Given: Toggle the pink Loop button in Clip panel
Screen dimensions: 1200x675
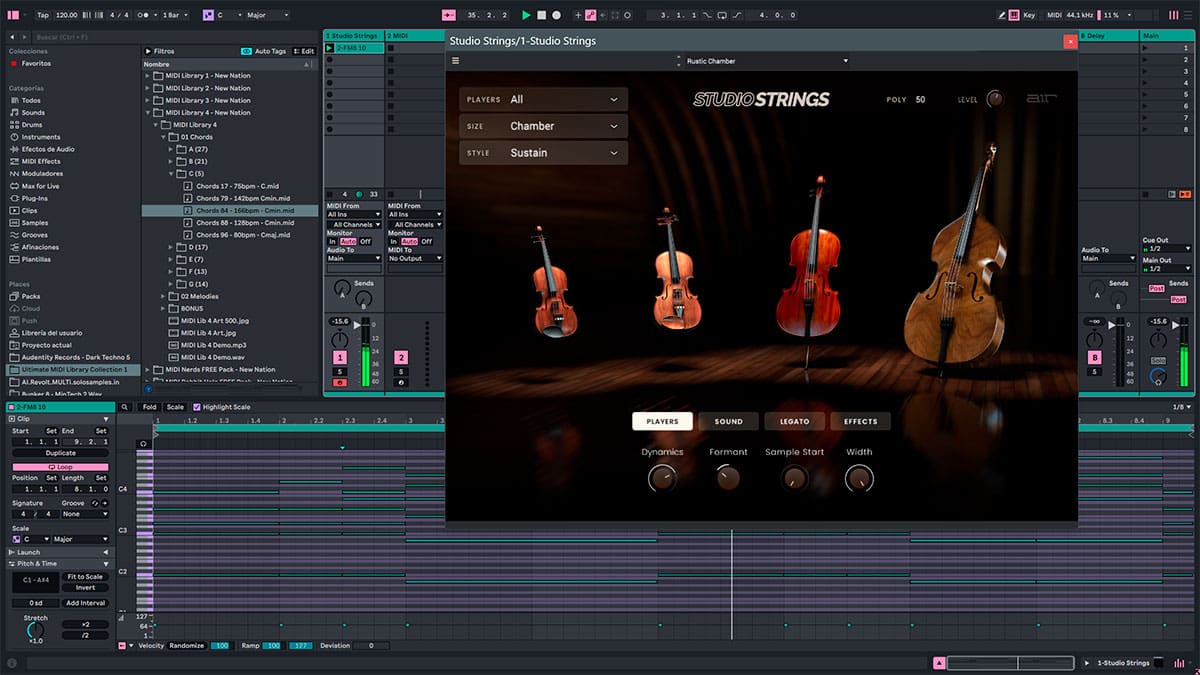Looking at the screenshot, I should pos(60,467).
